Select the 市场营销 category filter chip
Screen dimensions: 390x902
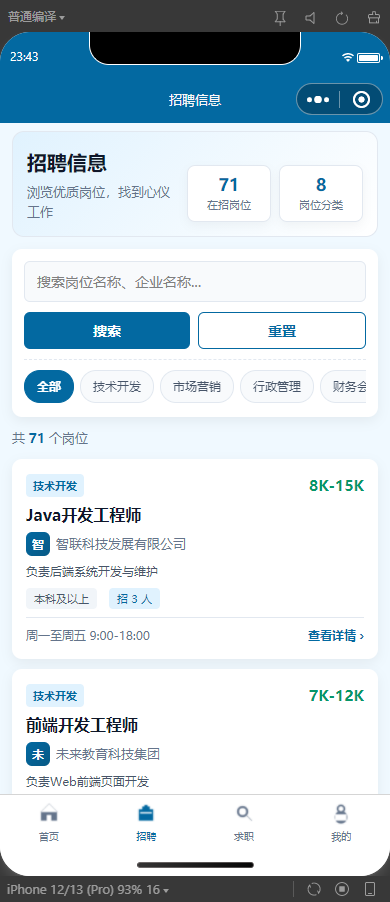point(197,387)
